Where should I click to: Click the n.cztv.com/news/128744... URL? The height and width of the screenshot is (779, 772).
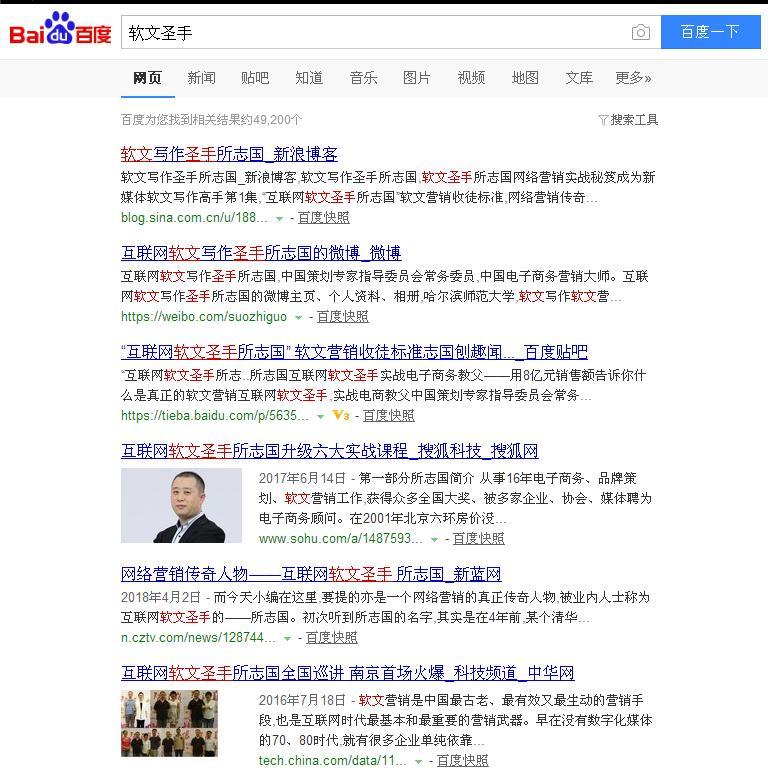(198, 637)
